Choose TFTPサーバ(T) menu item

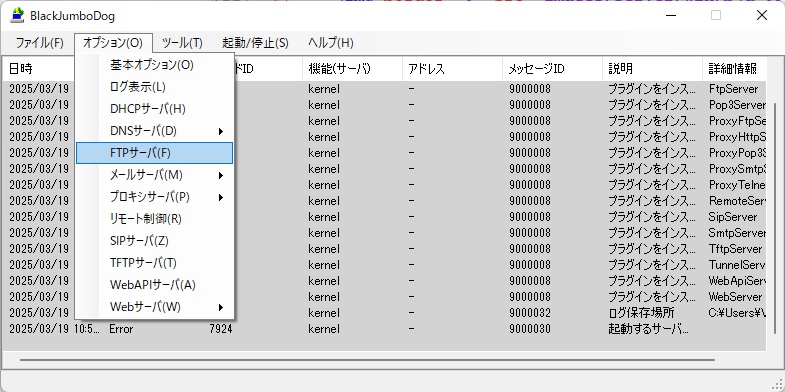pos(154,263)
